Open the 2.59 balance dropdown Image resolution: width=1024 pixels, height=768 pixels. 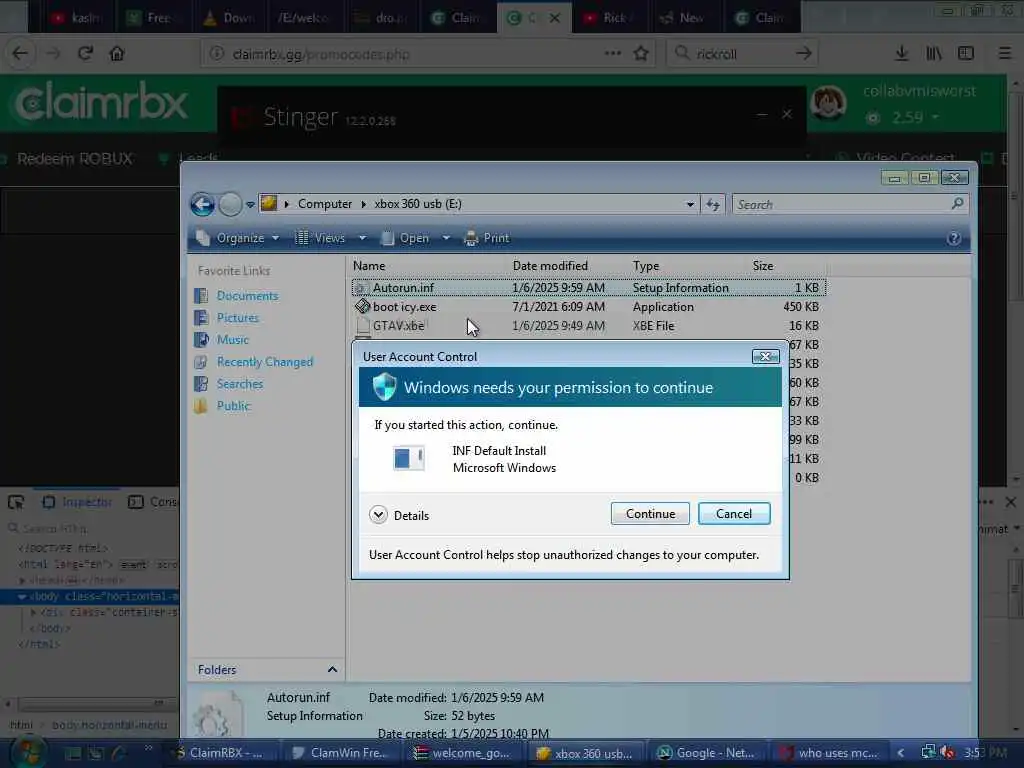click(915, 118)
